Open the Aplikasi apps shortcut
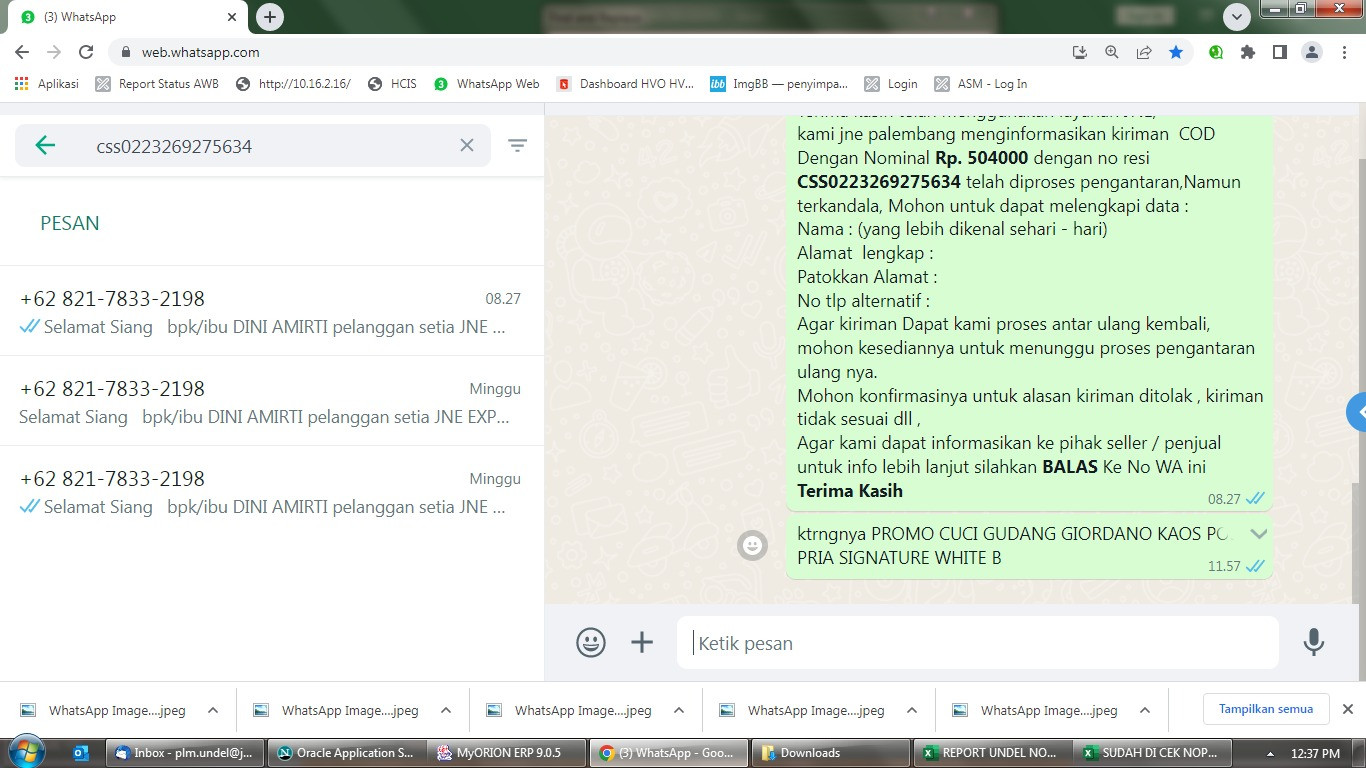The image size is (1366, 768). (x=47, y=84)
